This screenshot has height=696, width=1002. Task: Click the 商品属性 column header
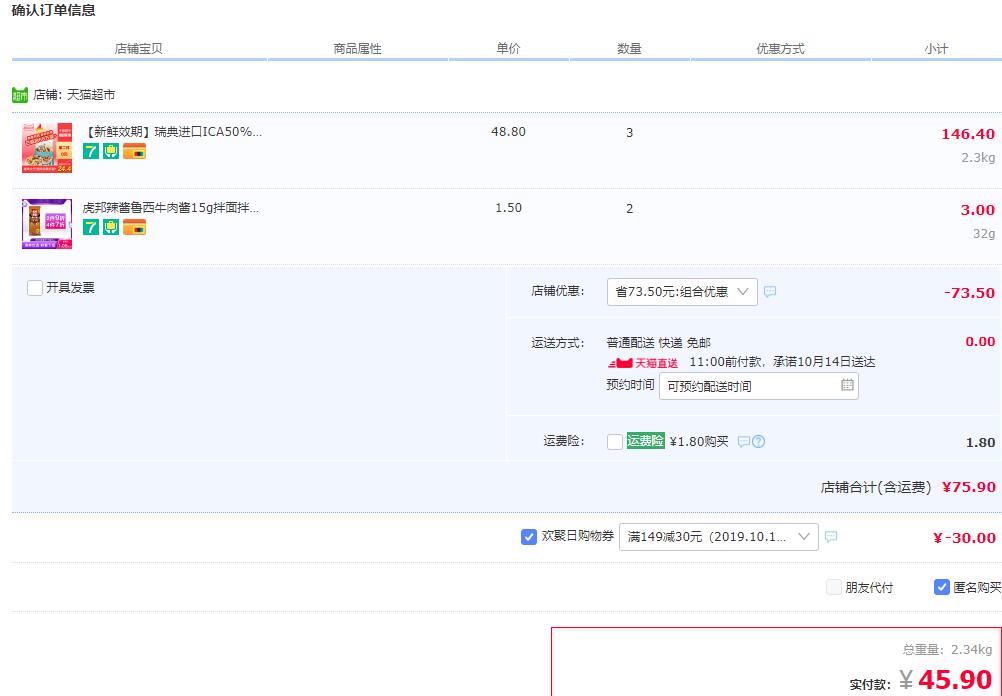pyautogui.click(x=357, y=49)
